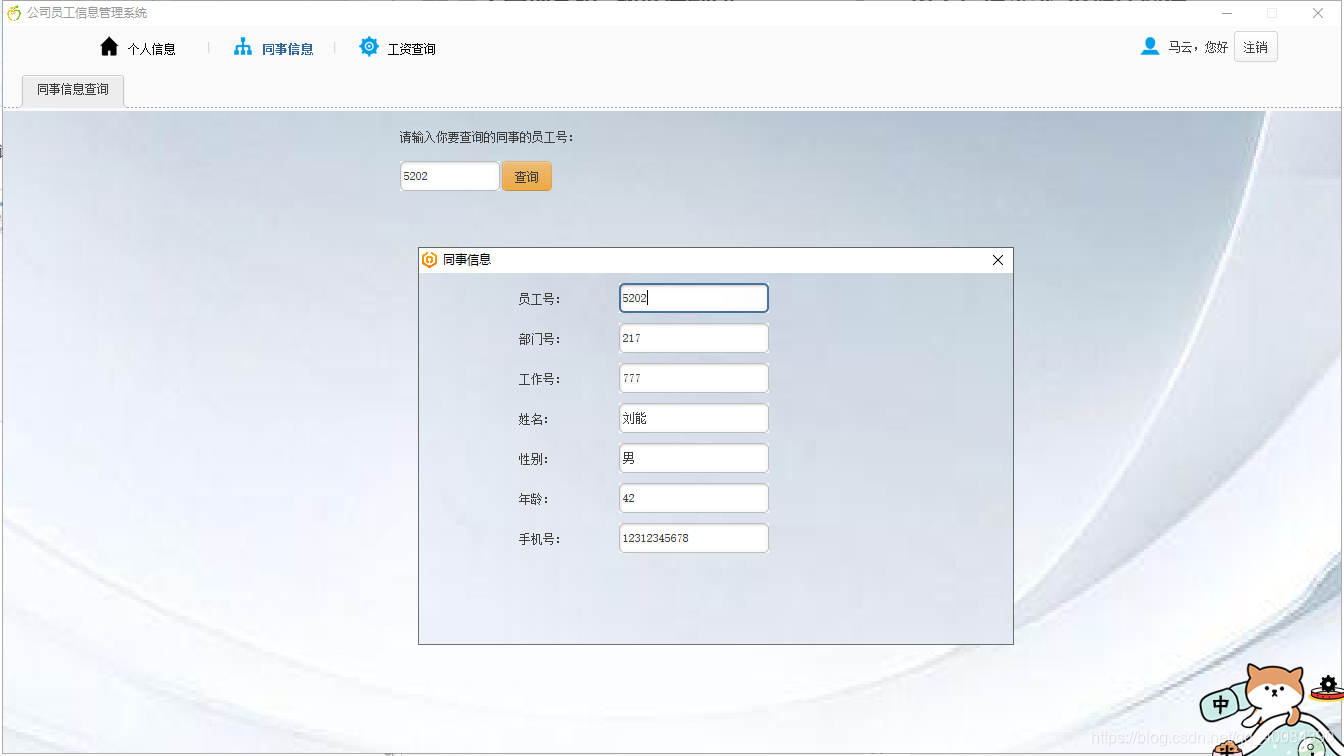
Task: Click the 性别 field showing 男
Action: point(693,458)
